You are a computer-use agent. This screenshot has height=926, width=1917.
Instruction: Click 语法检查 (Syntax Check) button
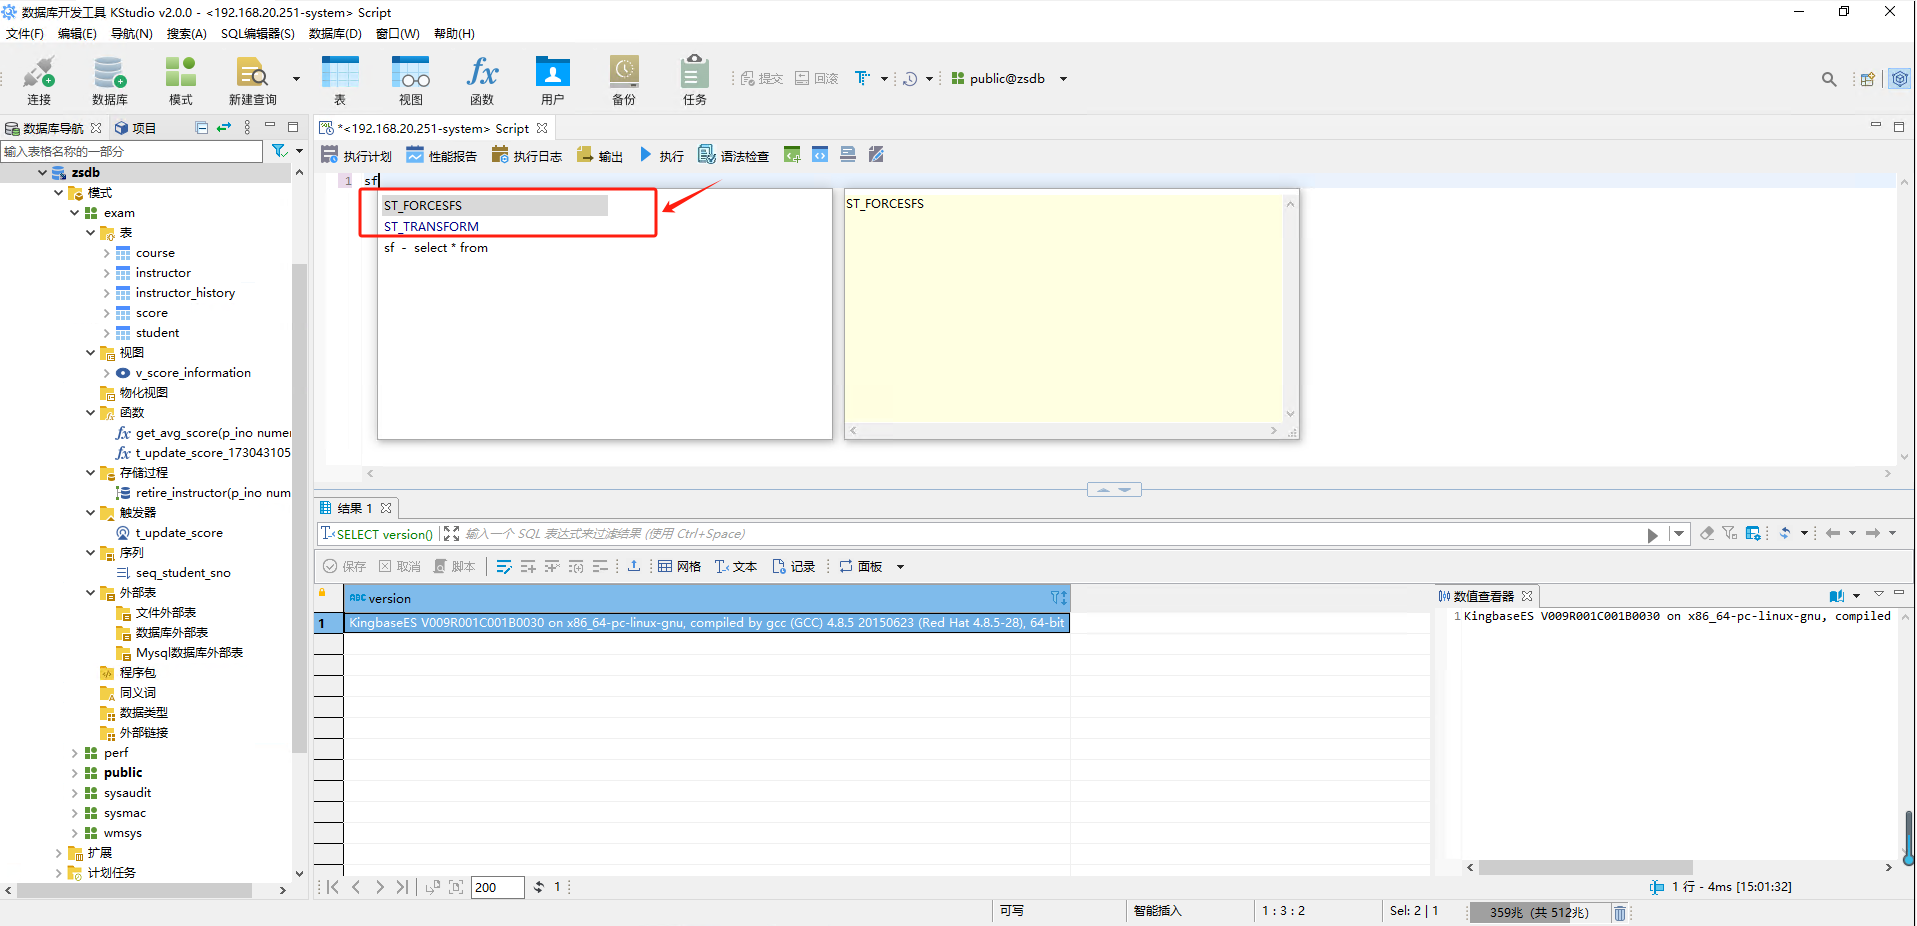click(x=734, y=155)
